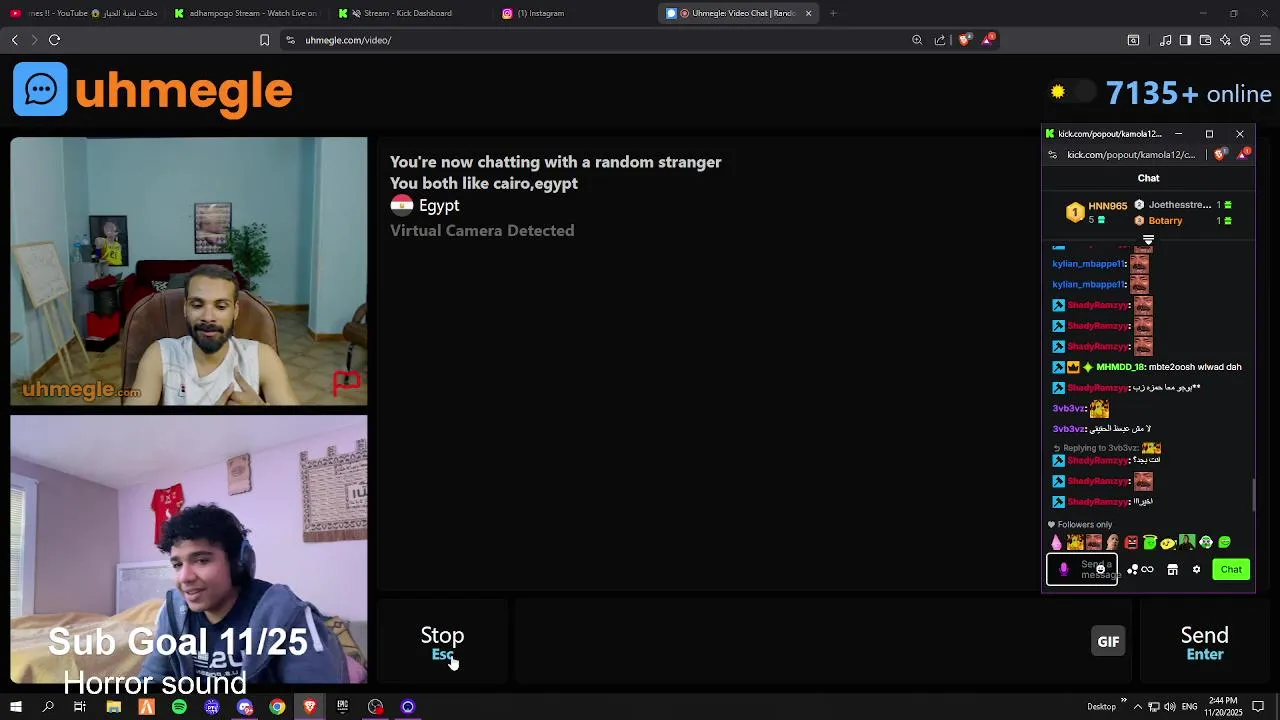Bookmark this page using the bookmark icon

pyautogui.click(x=264, y=40)
